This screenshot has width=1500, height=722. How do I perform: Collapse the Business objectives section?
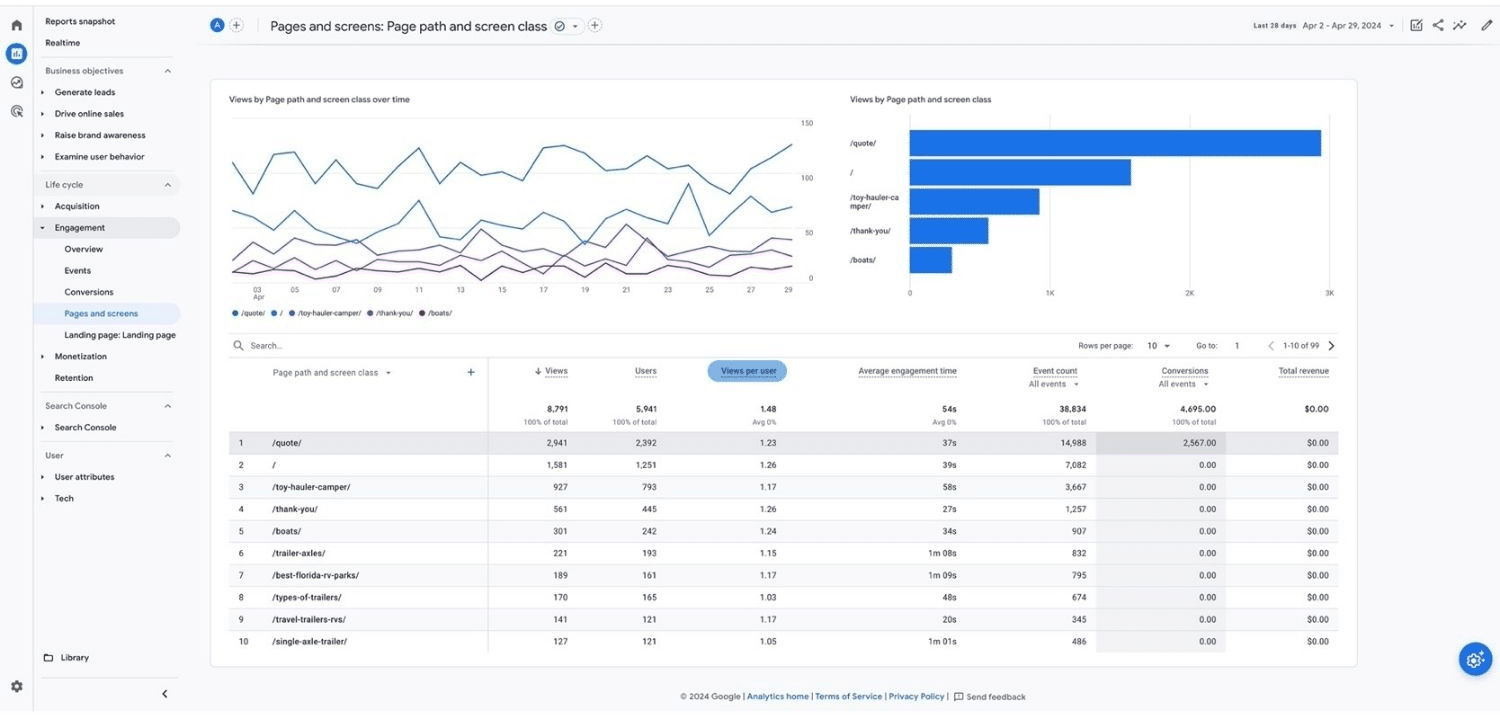167,71
